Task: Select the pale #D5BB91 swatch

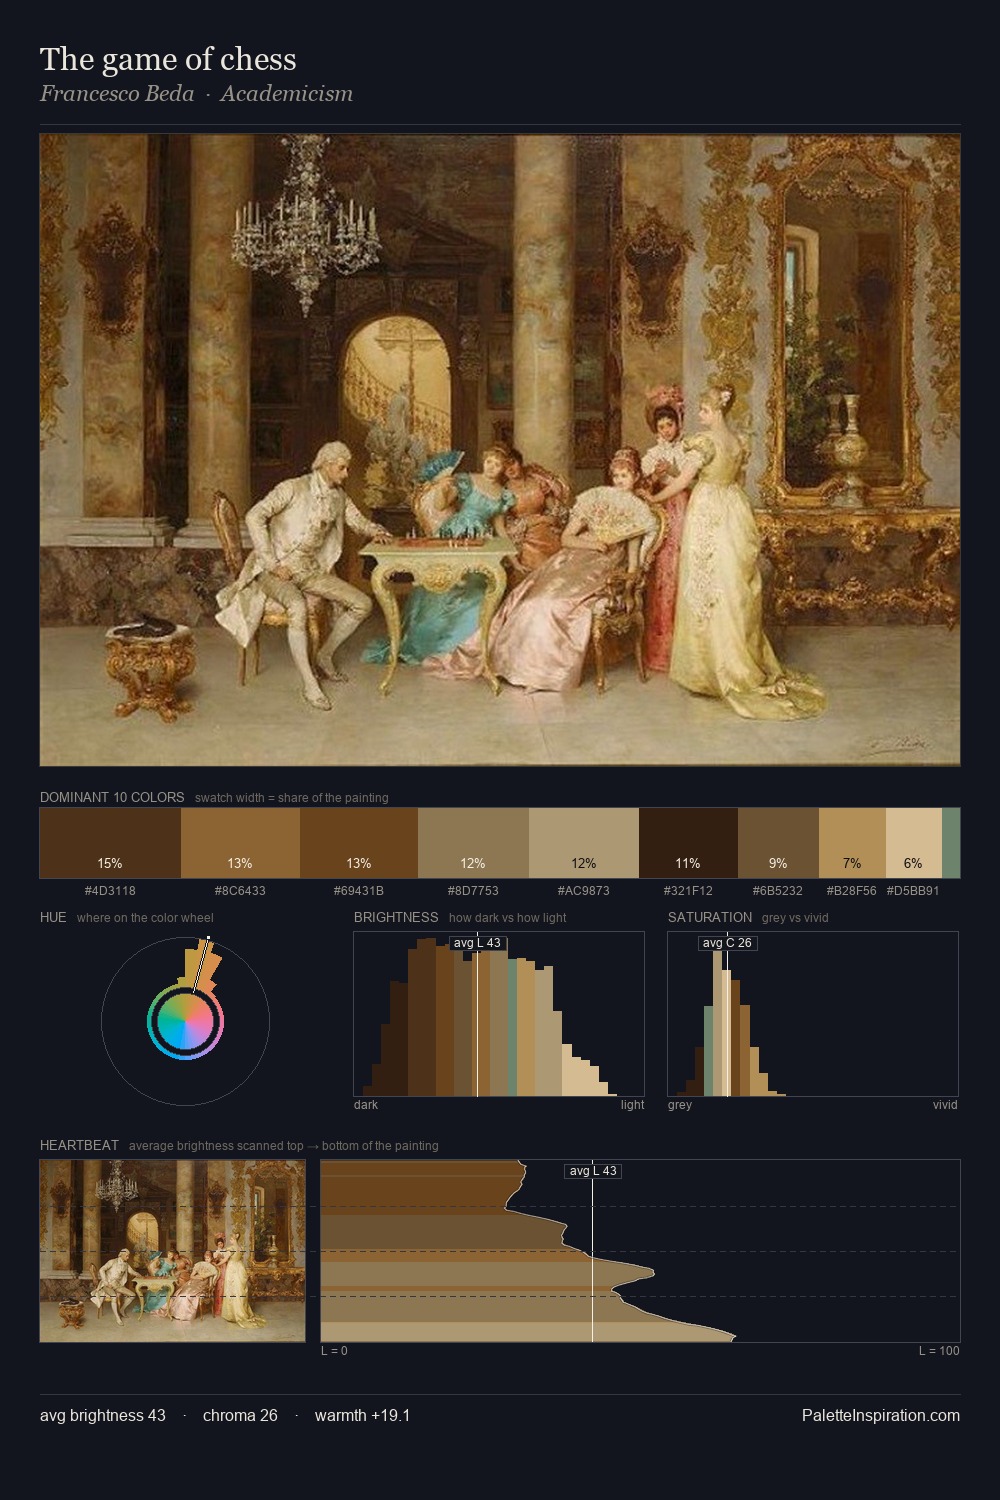Action: [914, 842]
